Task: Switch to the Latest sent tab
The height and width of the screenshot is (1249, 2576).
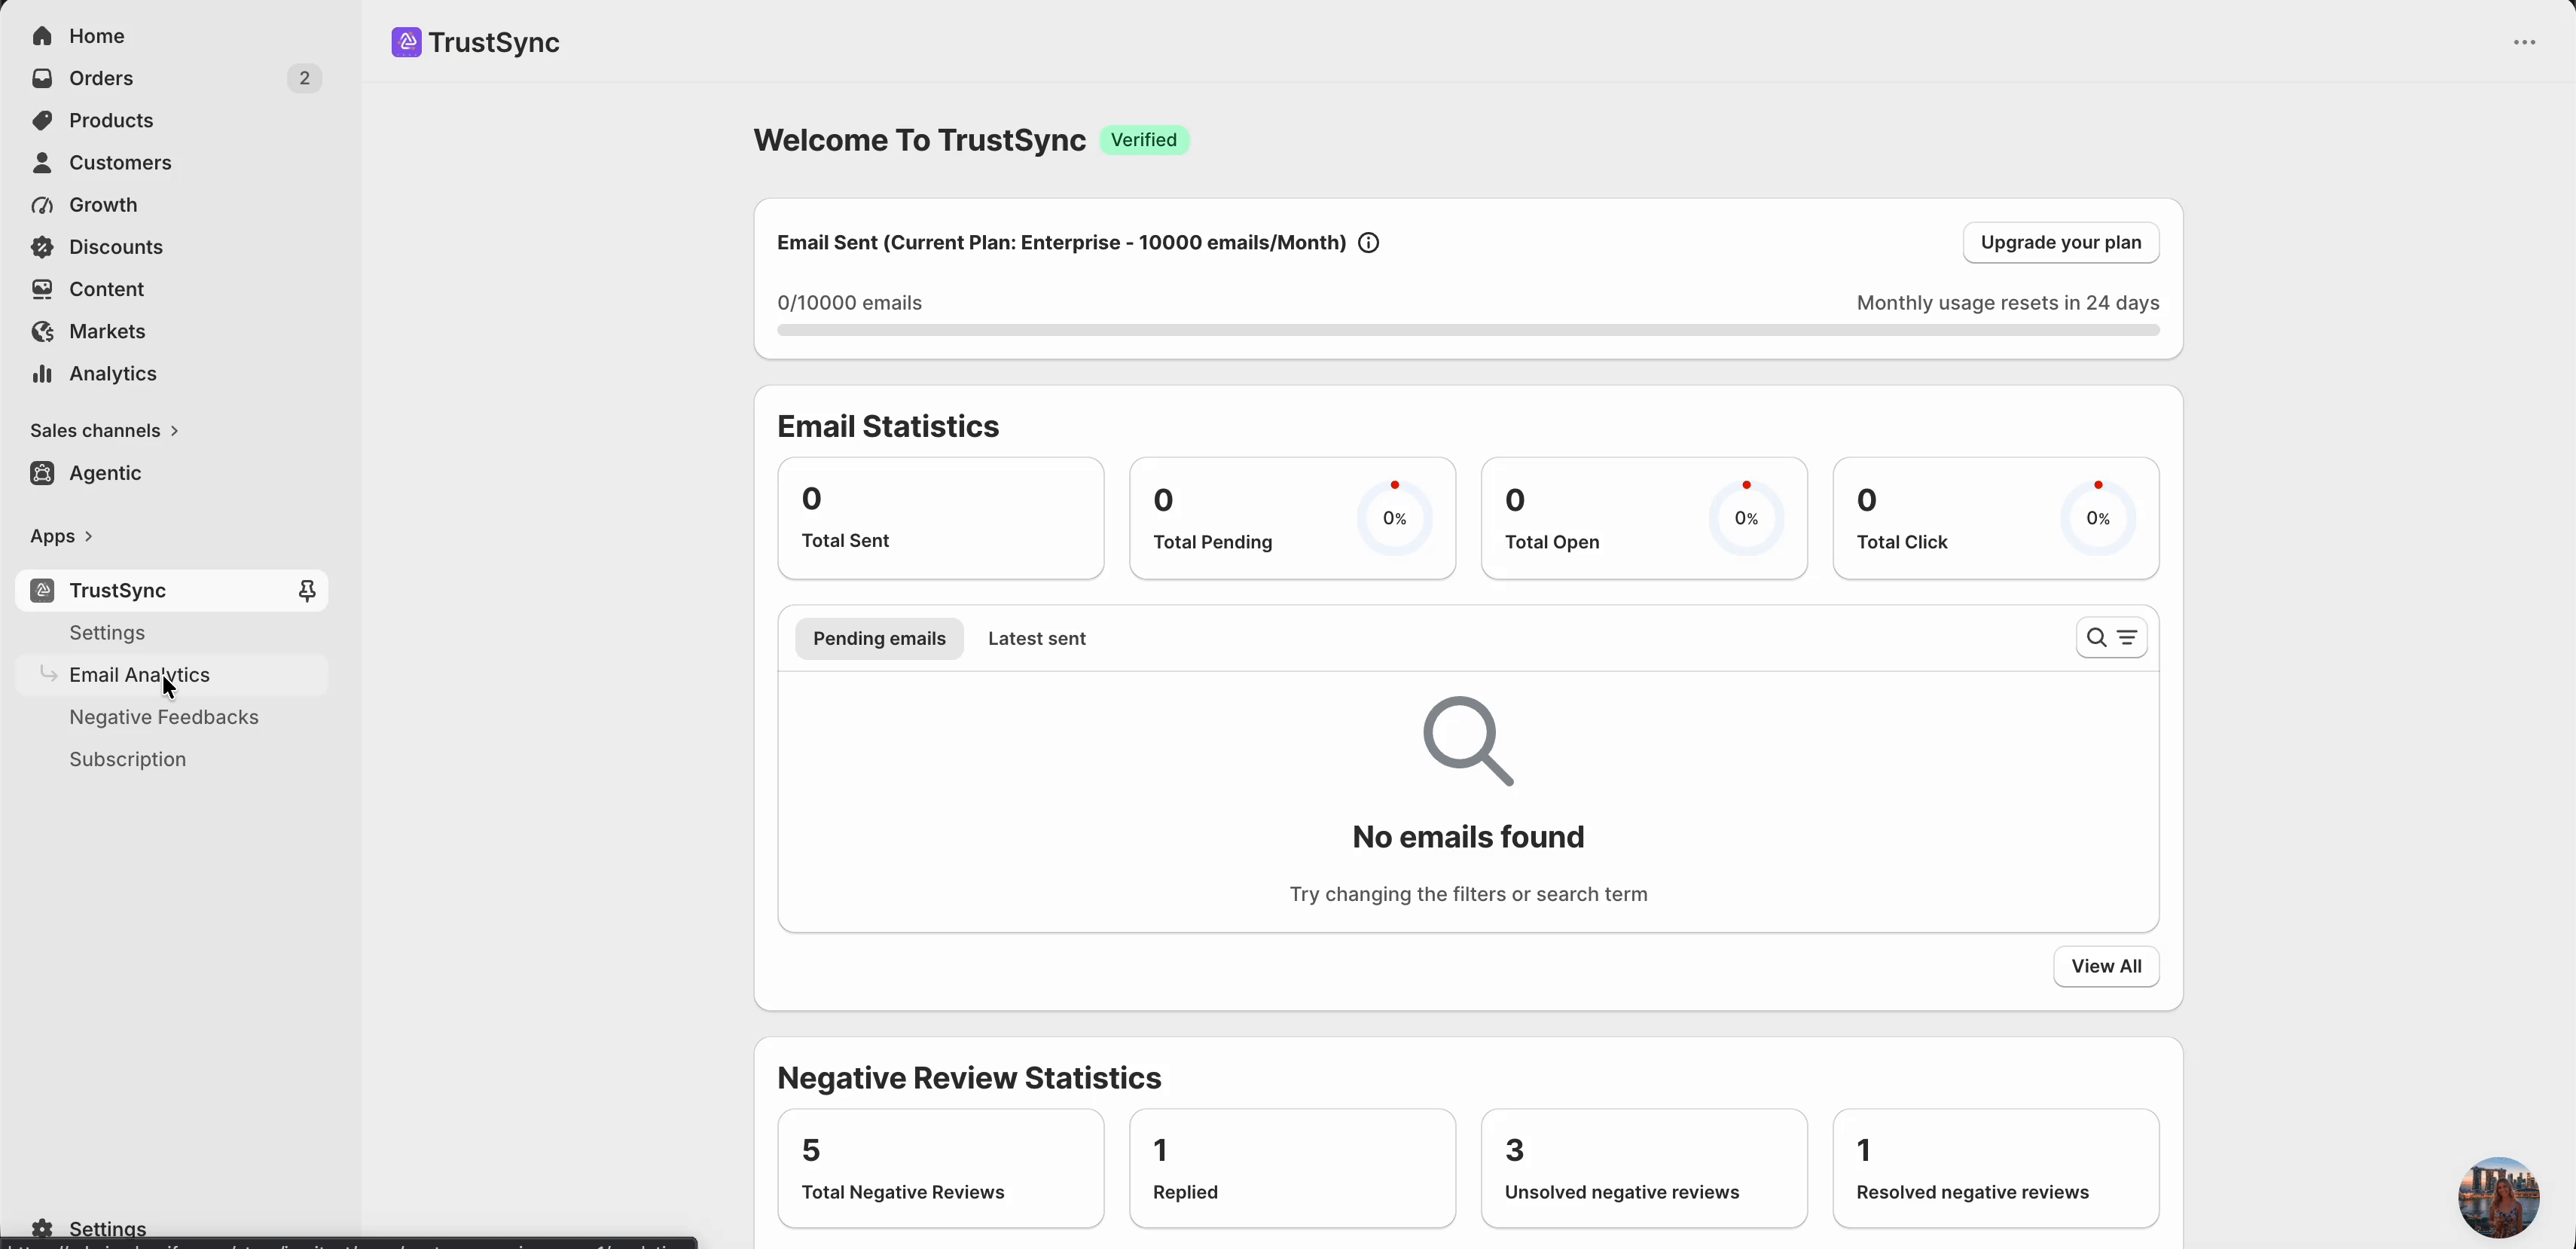Action: point(1036,639)
